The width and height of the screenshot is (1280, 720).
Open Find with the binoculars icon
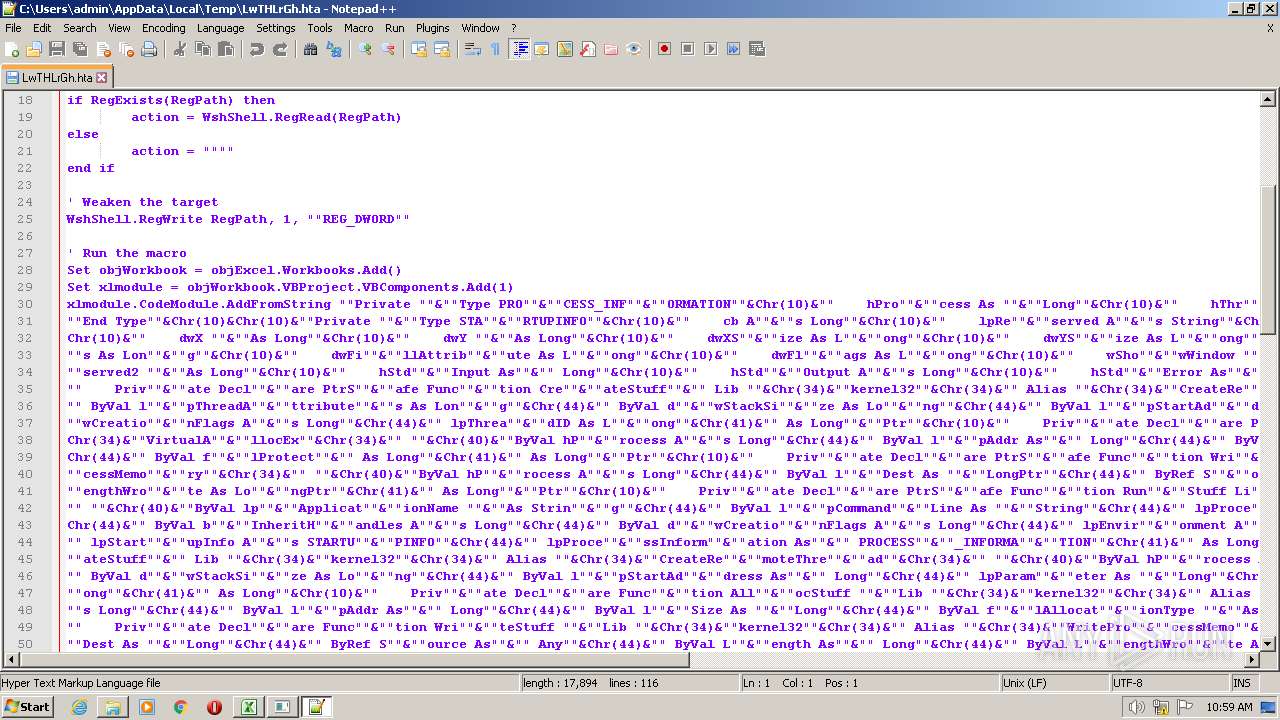[x=311, y=49]
